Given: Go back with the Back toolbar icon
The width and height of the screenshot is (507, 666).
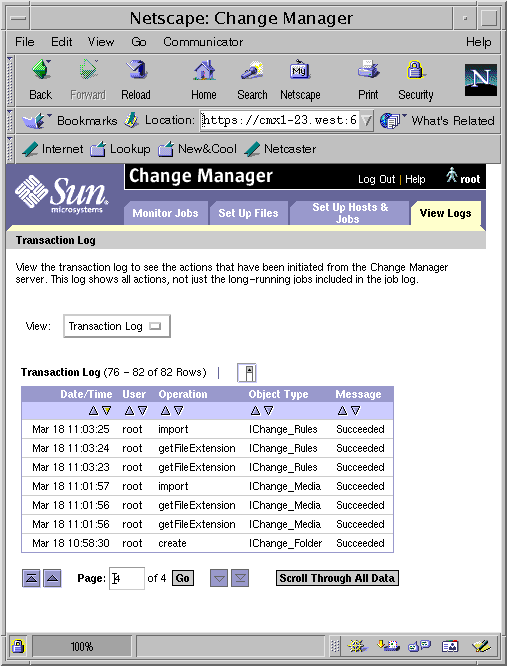Looking at the screenshot, I should coord(41,71).
